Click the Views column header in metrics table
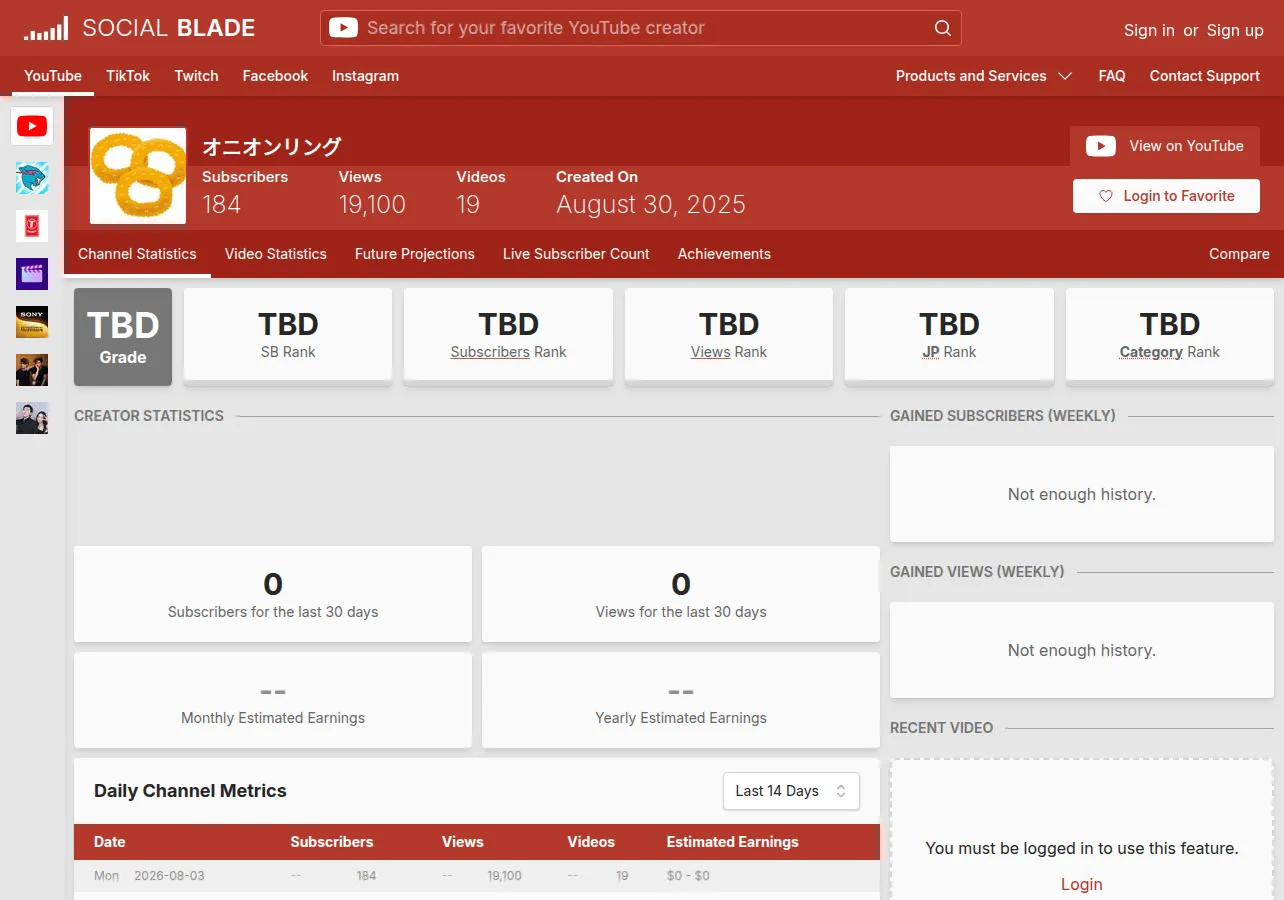 point(463,842)
